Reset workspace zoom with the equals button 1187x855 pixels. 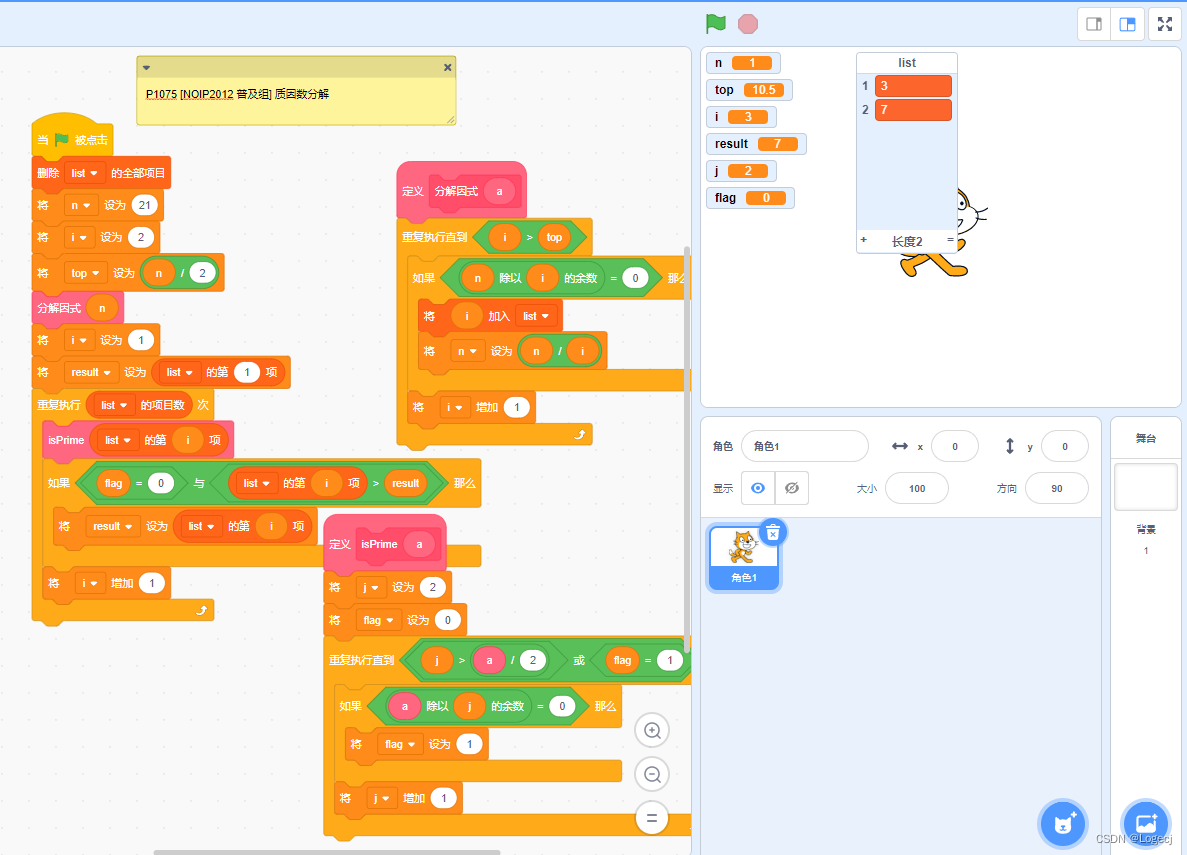[x=652, y=818]
